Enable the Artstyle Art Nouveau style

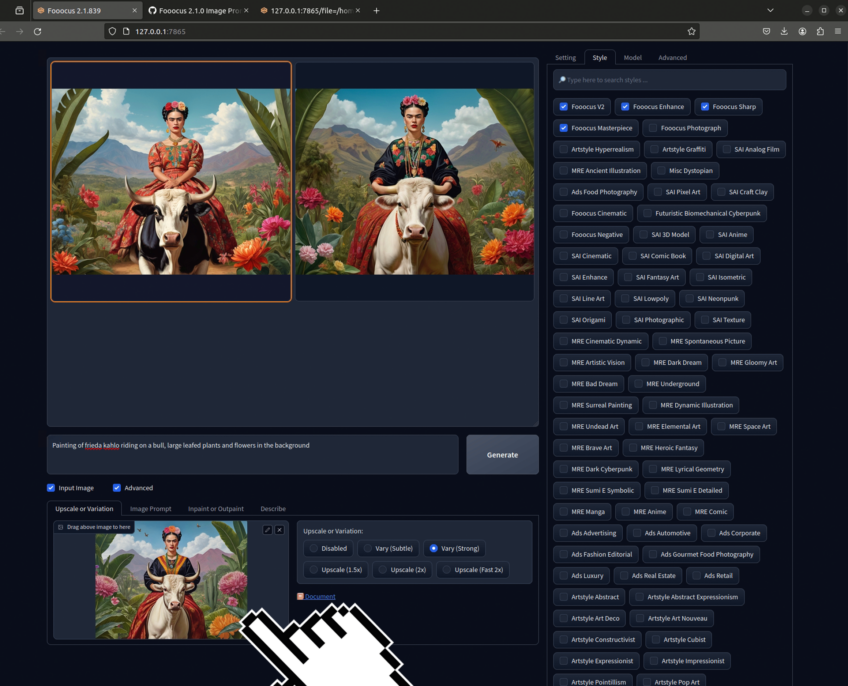pyautogui.click(x=640, y=618)
